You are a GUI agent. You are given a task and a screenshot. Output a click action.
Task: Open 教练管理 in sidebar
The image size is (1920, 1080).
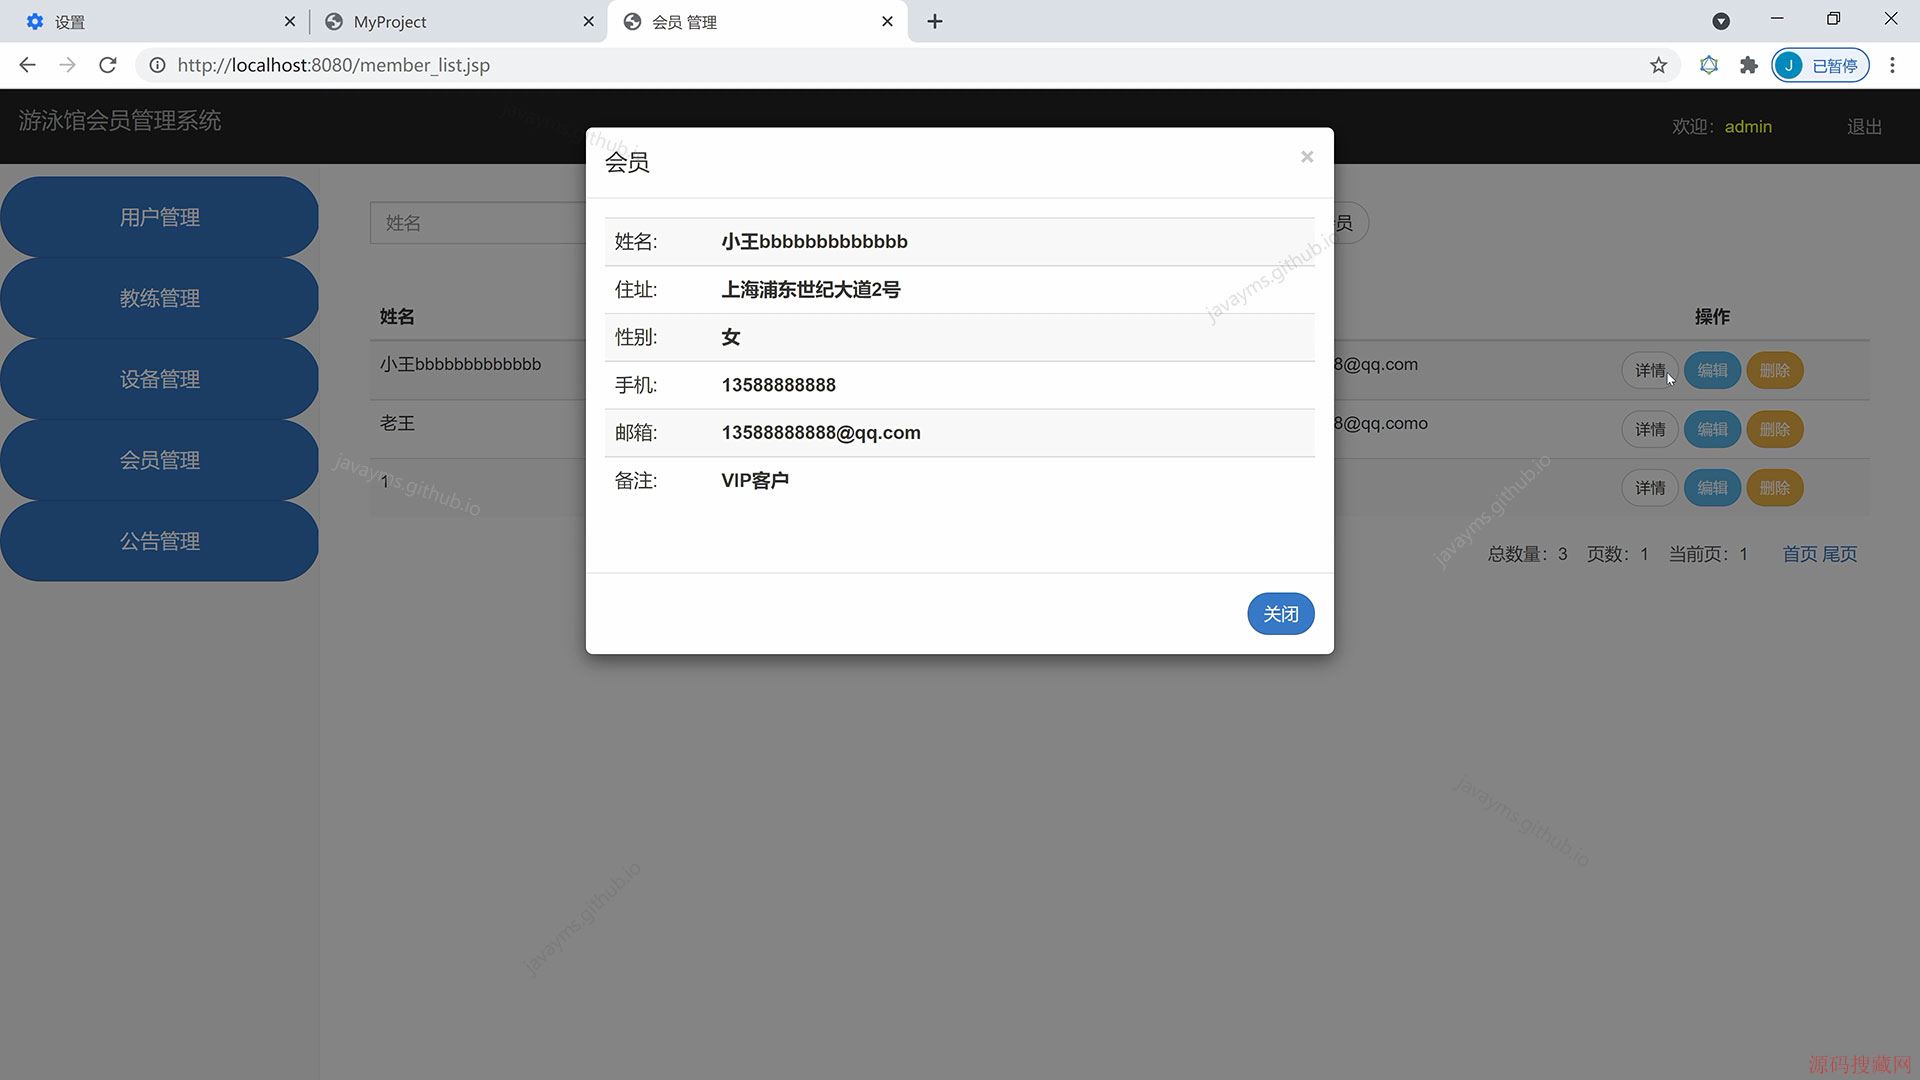pos(160,299)
